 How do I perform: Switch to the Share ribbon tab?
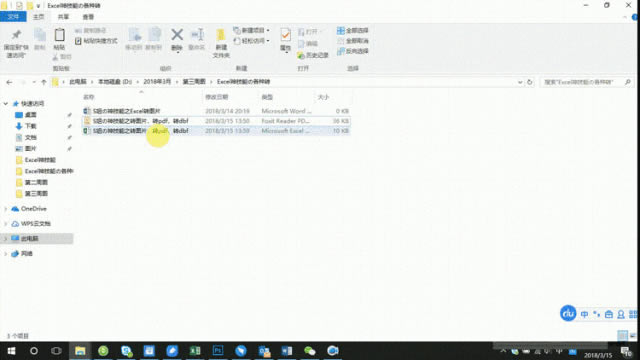(63, 17)
